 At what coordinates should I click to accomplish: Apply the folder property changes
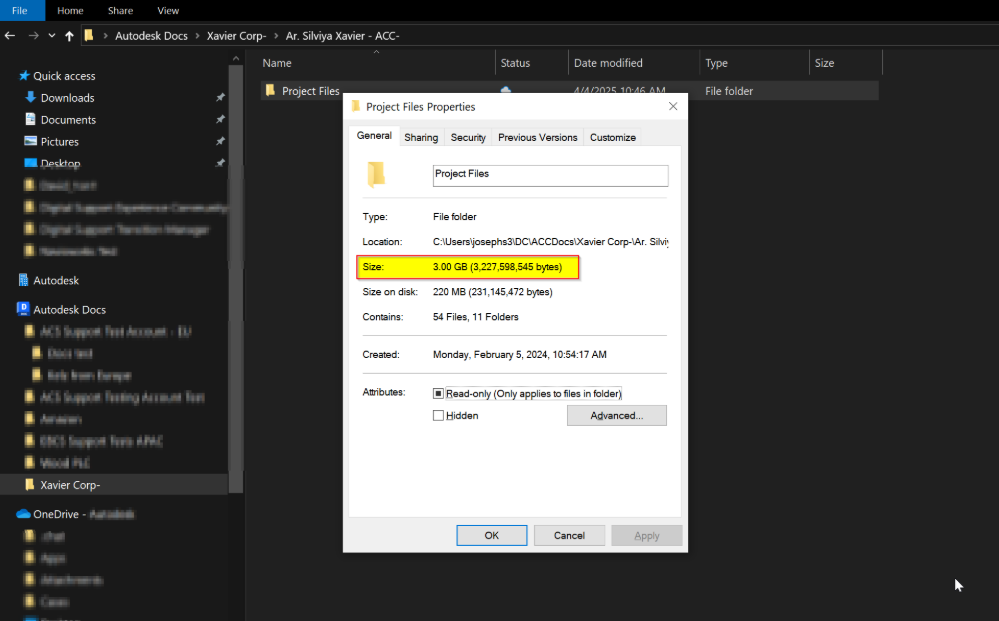(x=646, y=535)
